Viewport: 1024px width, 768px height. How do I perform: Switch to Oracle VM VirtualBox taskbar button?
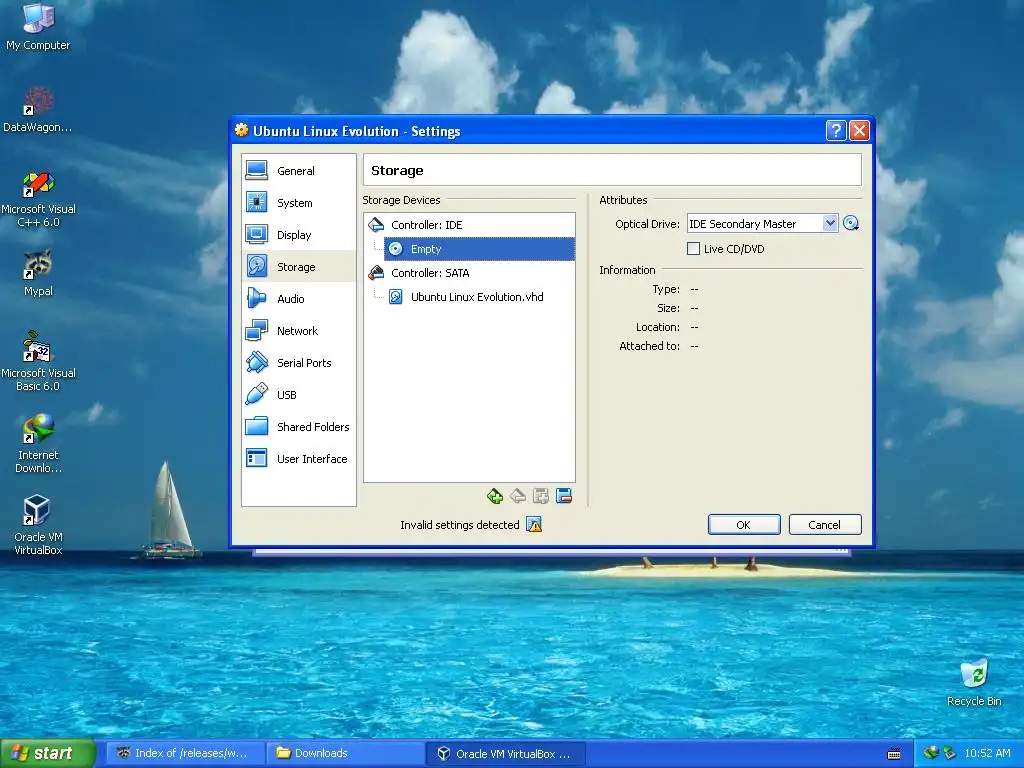pos(505,753)
